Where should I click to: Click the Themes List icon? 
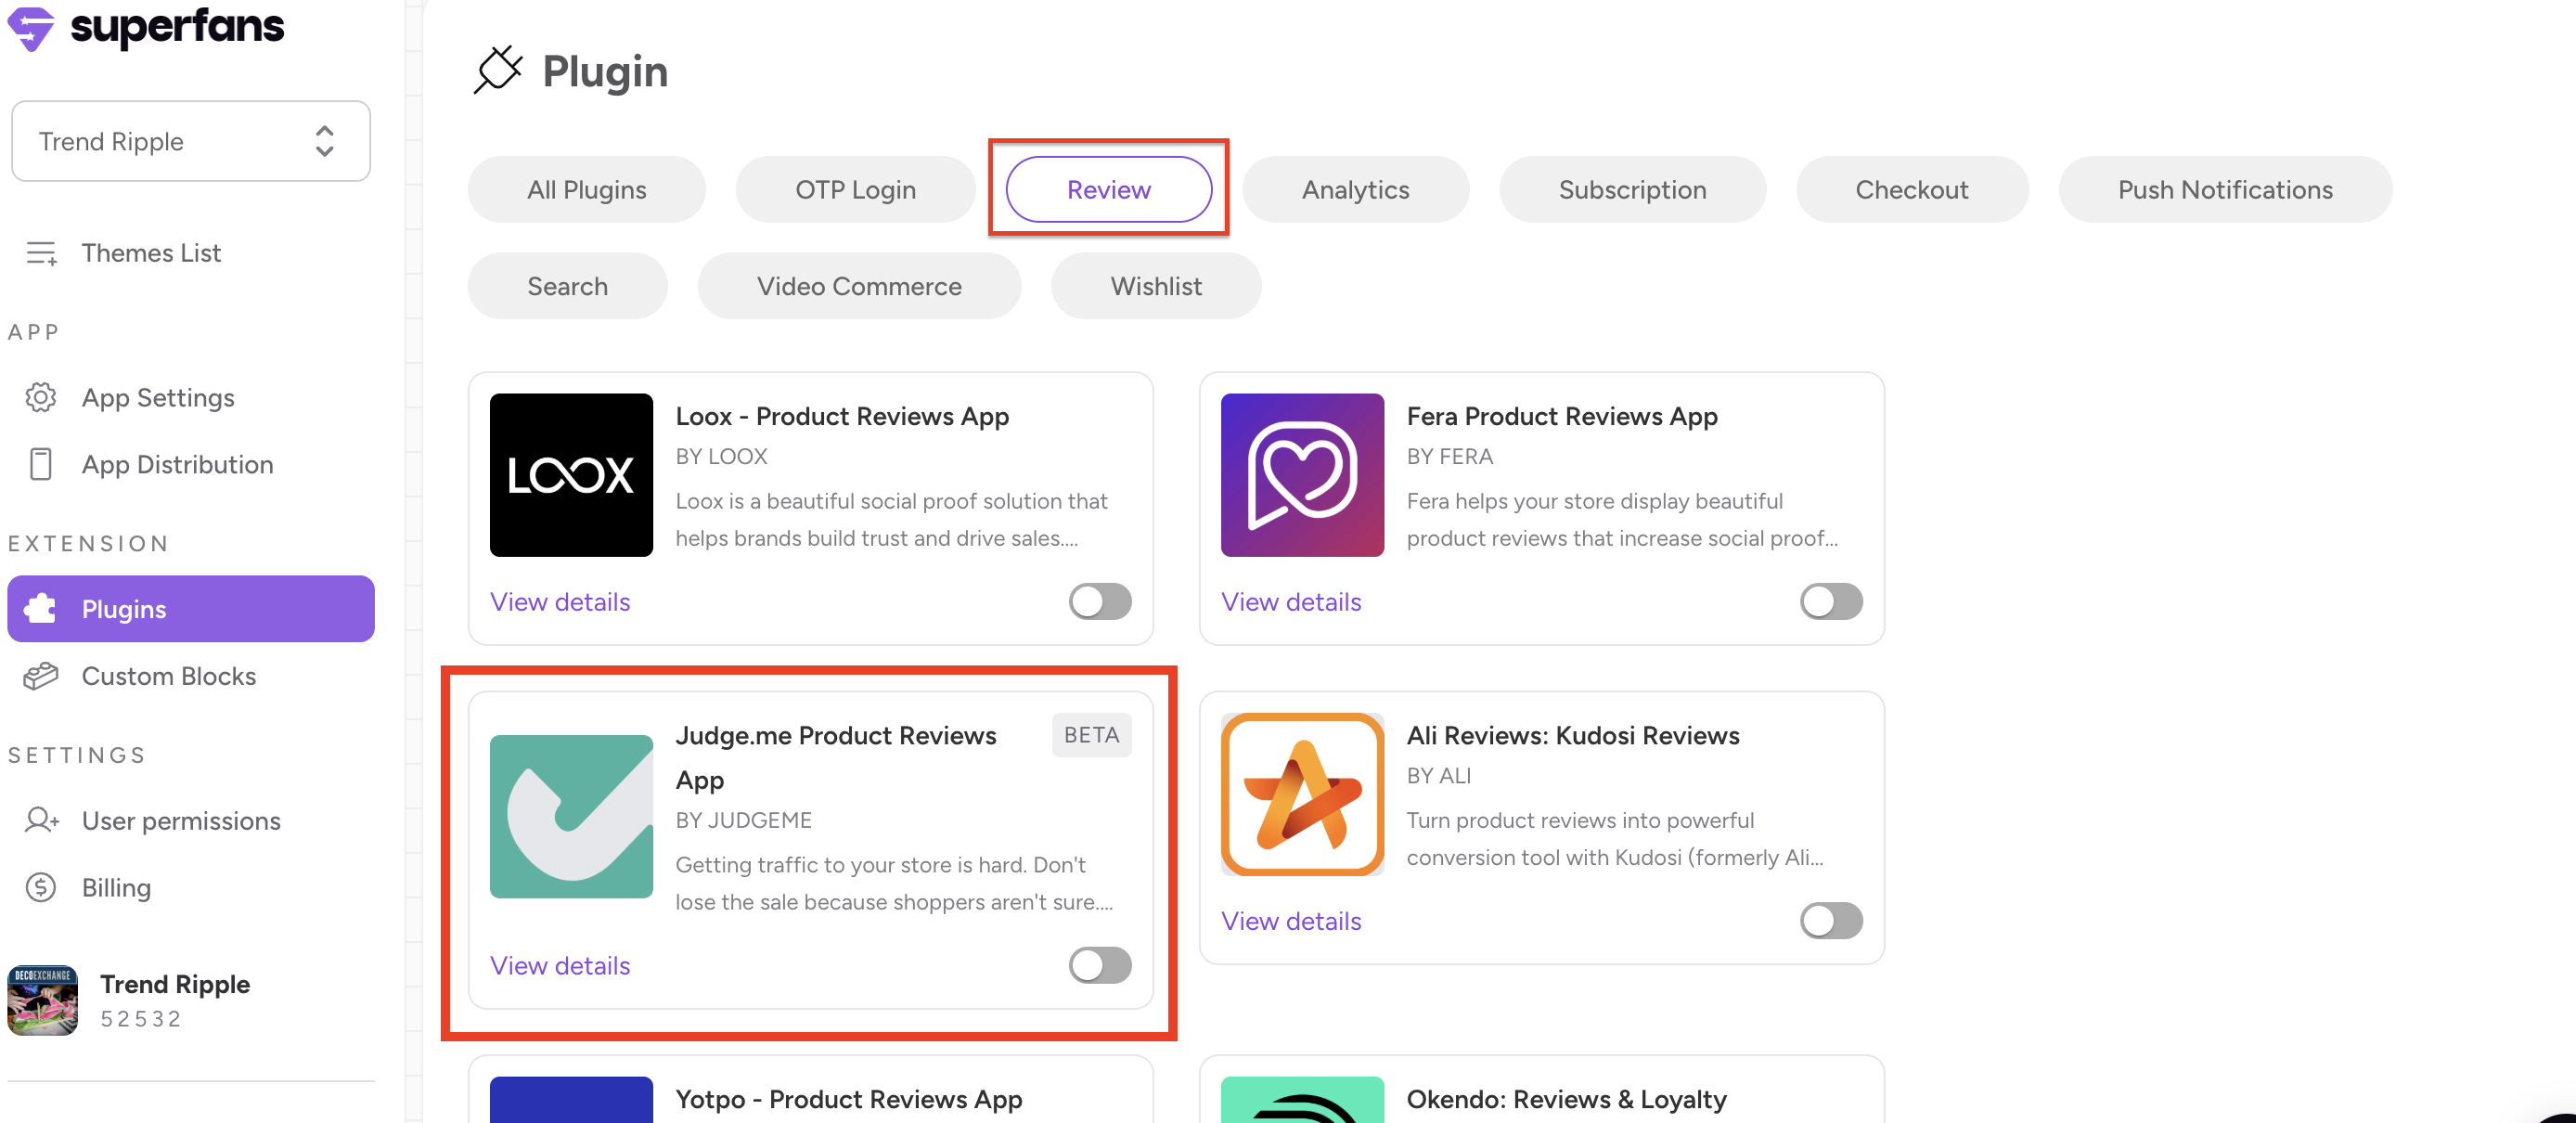point(41,253)
